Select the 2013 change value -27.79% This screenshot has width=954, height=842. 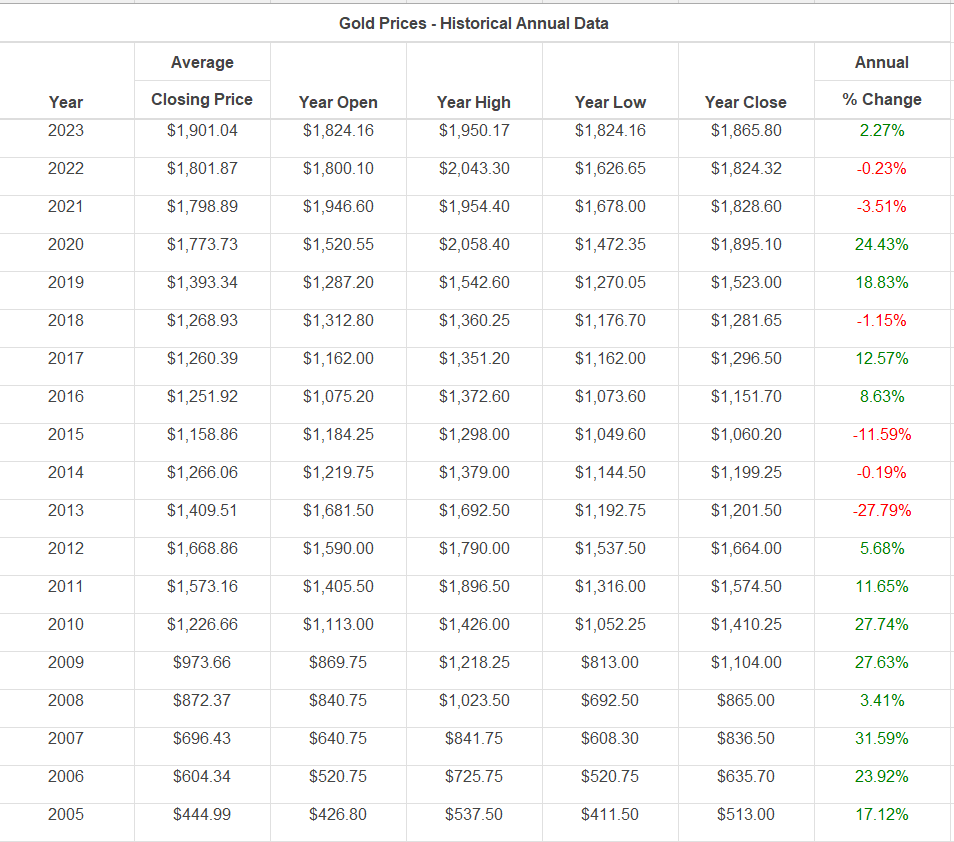point(882,510)
